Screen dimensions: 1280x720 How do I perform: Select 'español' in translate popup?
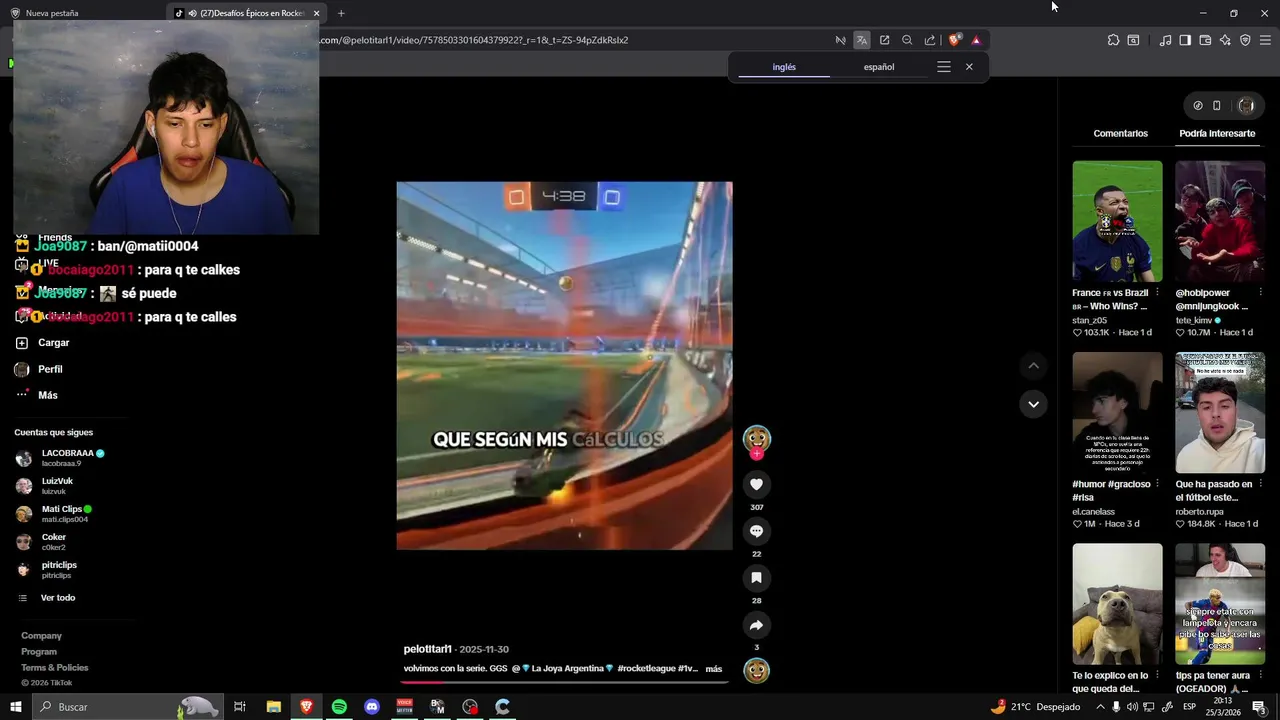[879, 67]
